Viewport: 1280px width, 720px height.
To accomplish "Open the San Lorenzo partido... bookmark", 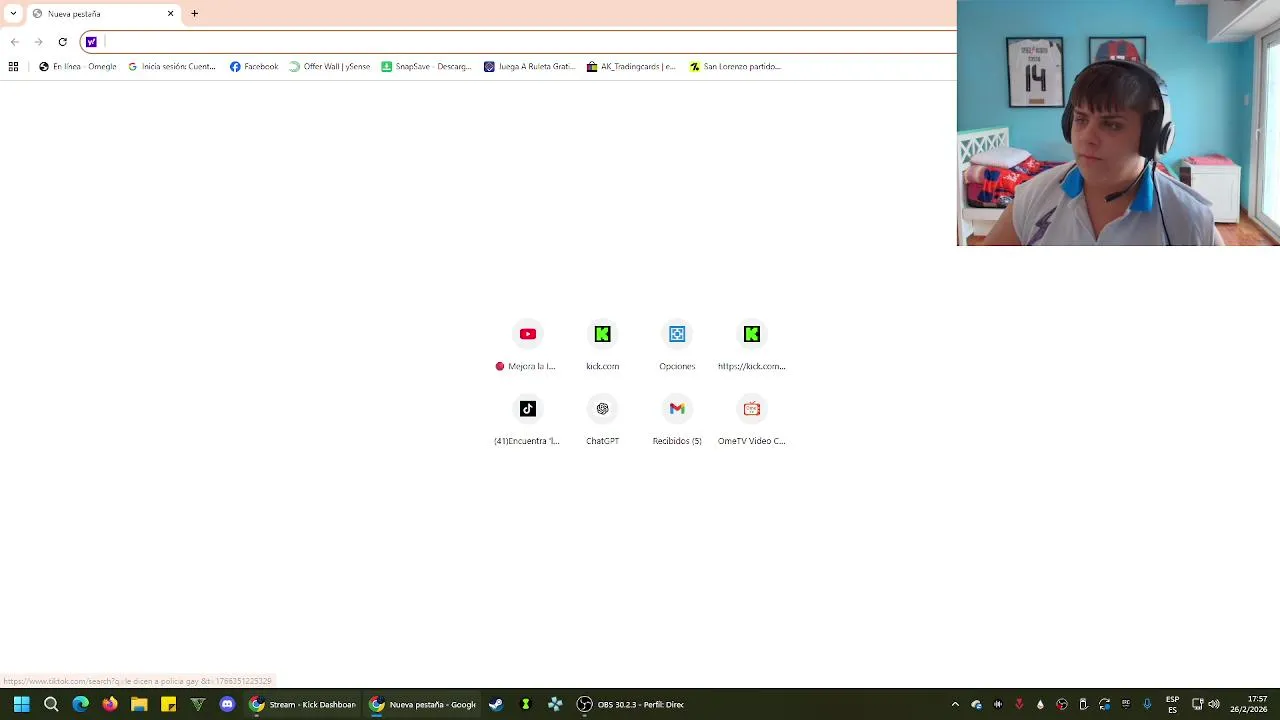I will coord(735,67).
